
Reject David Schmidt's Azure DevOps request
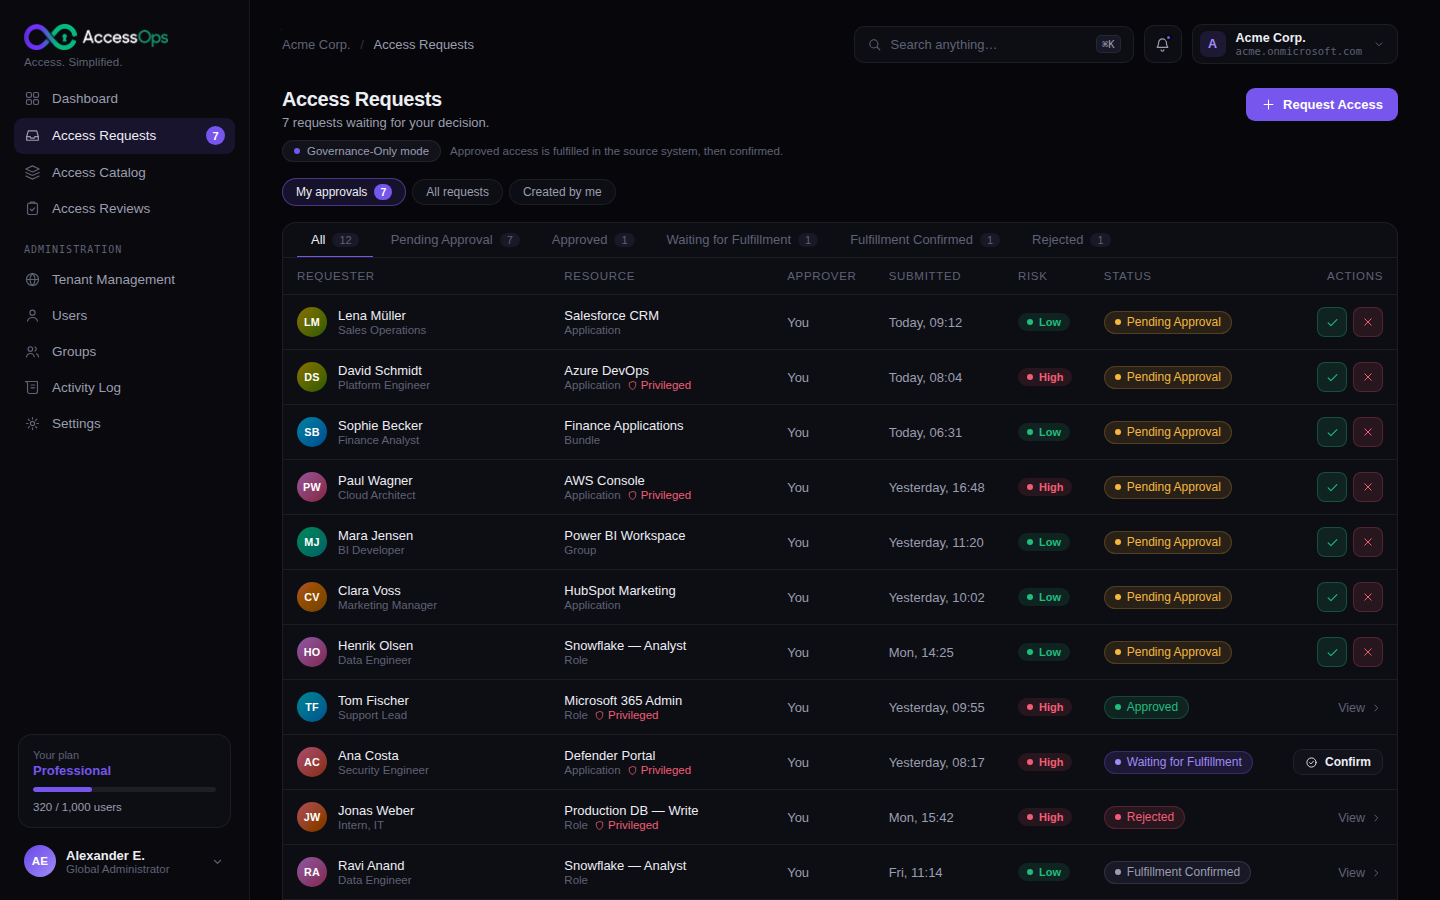pos(1368,377)
